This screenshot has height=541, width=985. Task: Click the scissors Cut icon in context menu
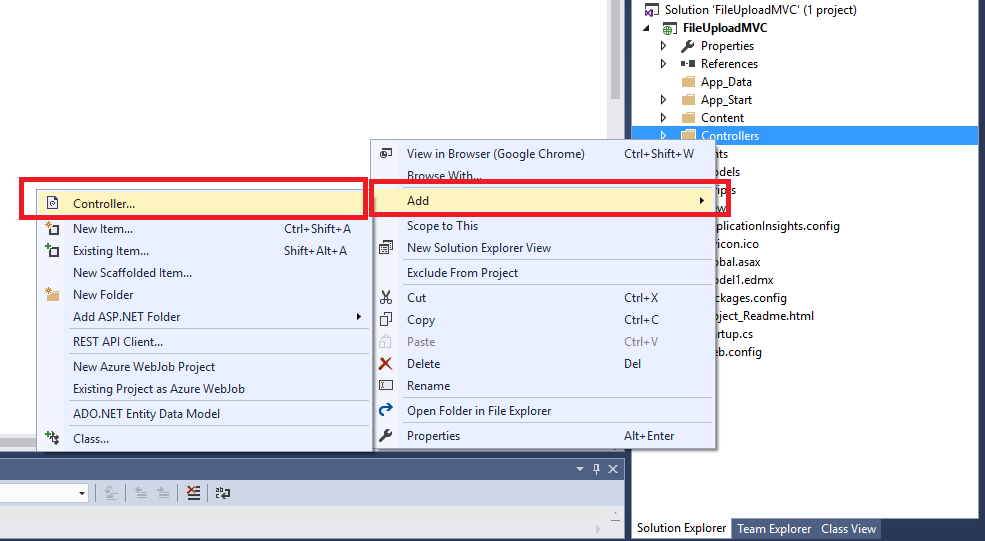point(386,298)
